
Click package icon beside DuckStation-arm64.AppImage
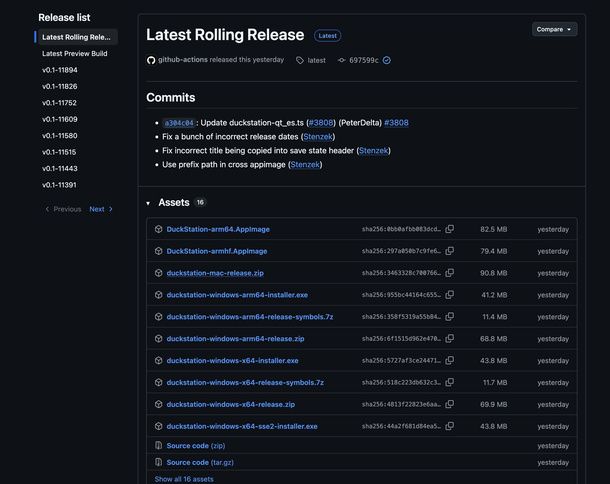click(158, 229)
